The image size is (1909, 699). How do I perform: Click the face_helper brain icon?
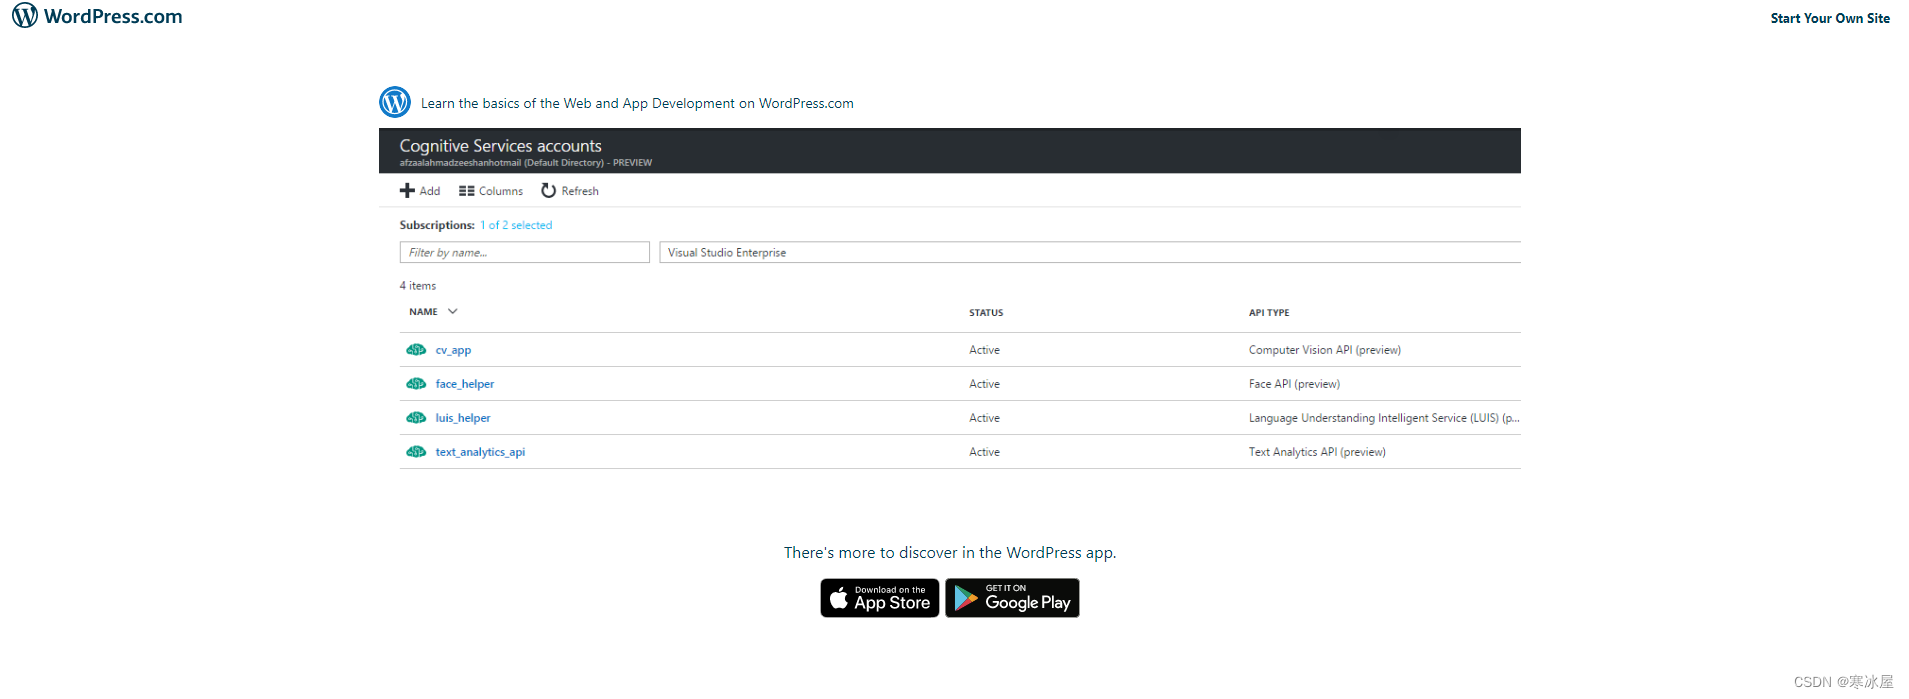(x=416, y=384)
